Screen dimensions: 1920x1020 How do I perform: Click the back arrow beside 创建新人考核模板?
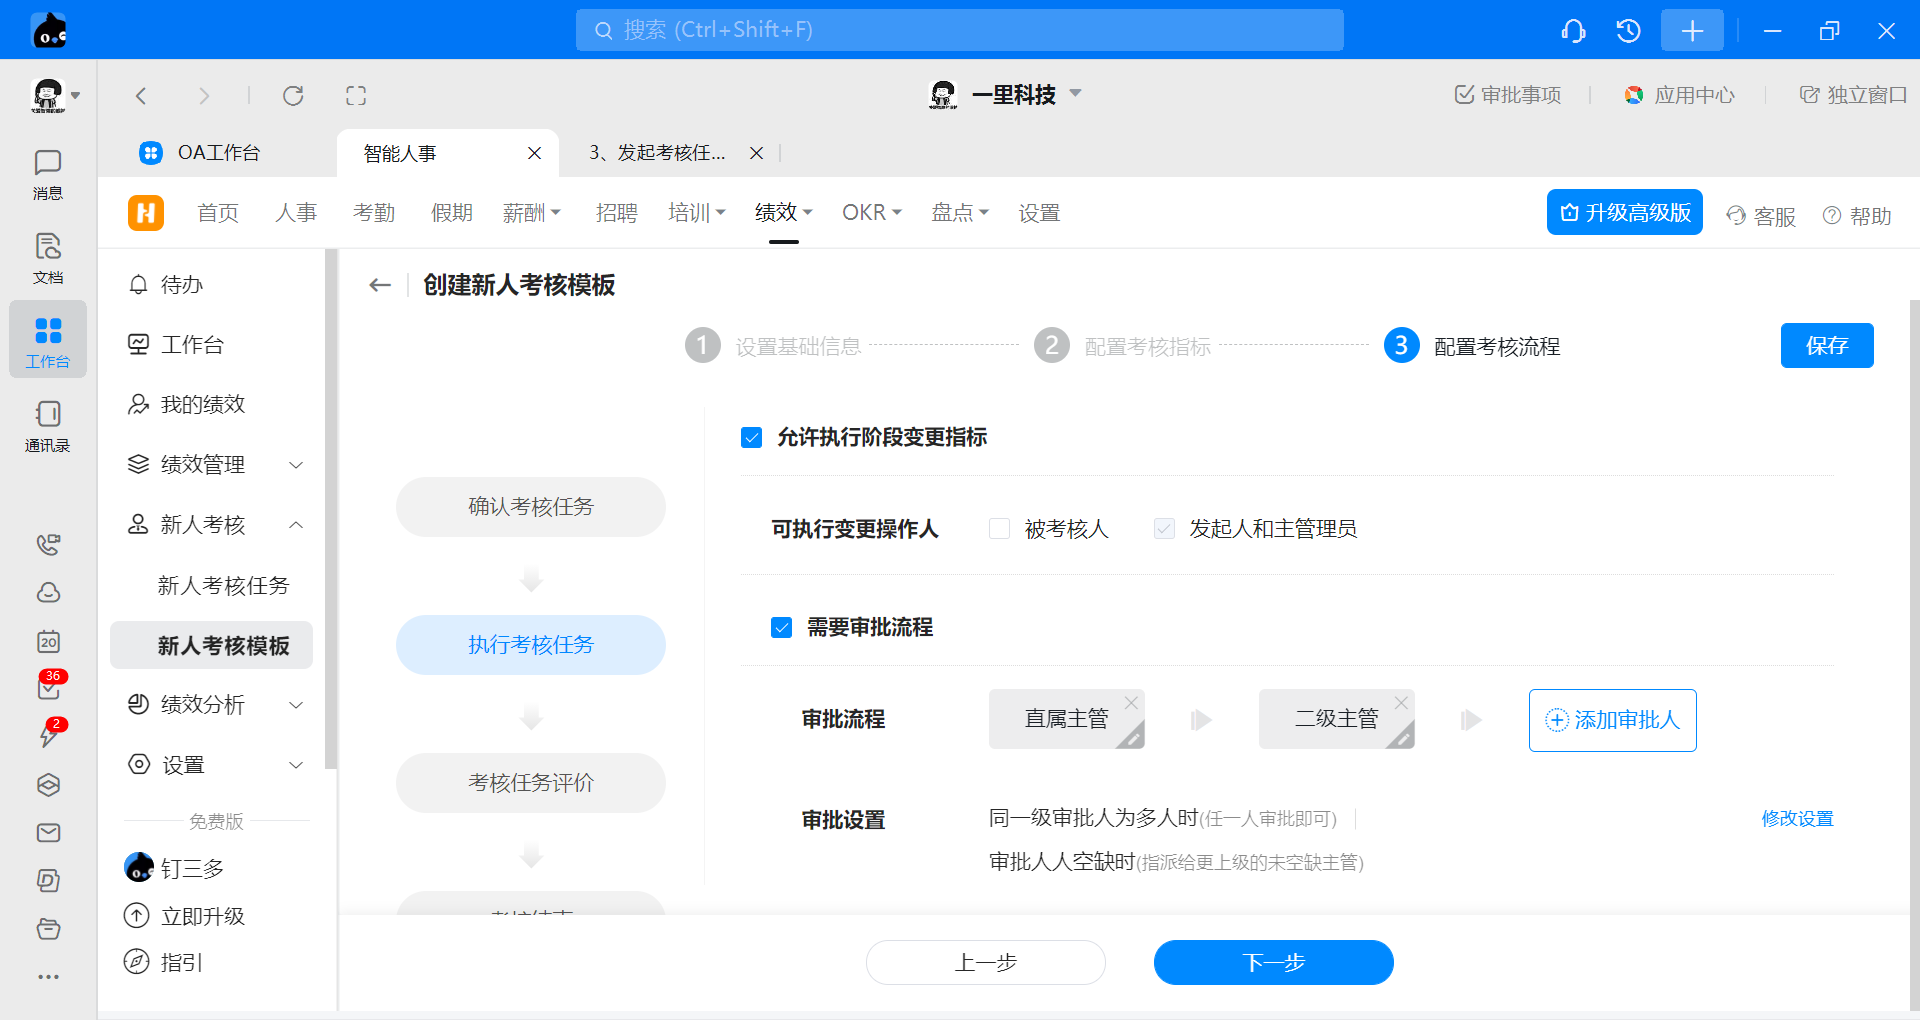coord(380,285)
